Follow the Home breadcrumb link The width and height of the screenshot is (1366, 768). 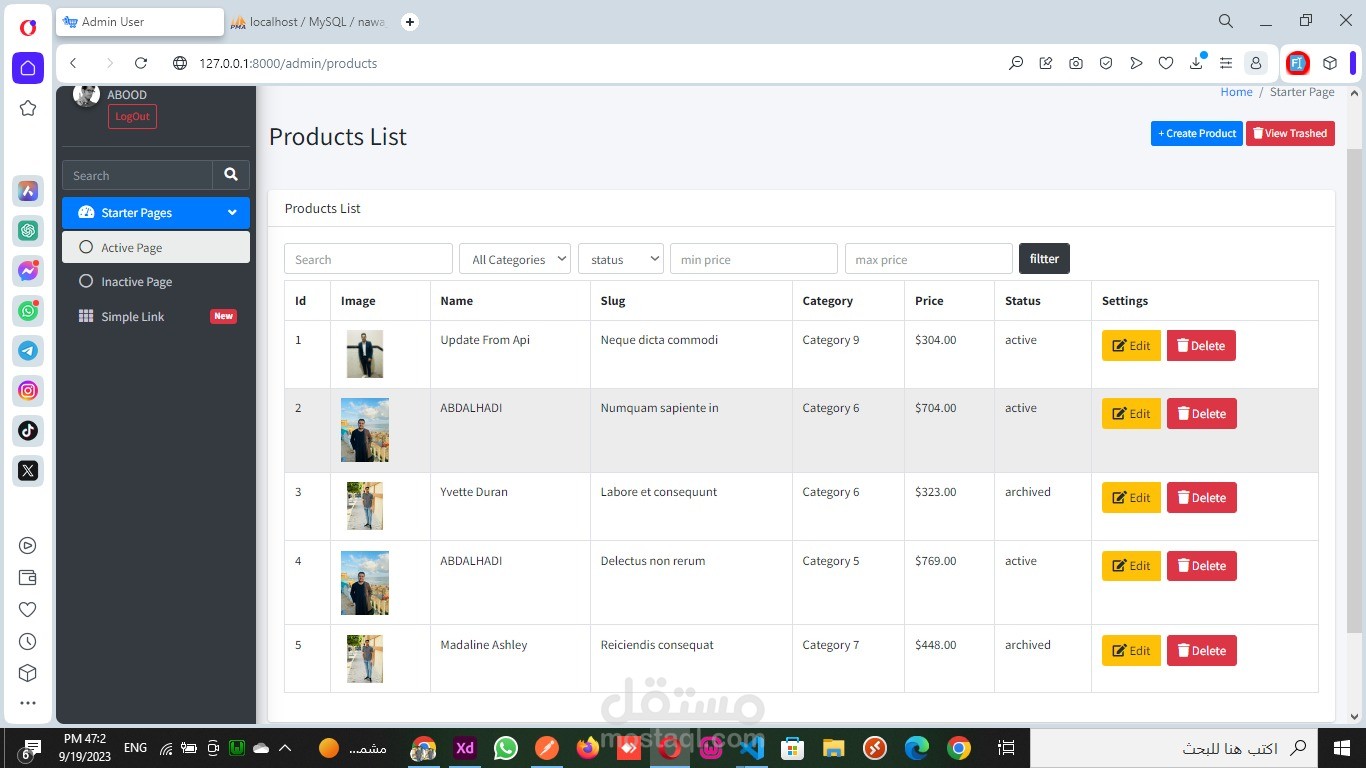click(x=1236, y=92)
